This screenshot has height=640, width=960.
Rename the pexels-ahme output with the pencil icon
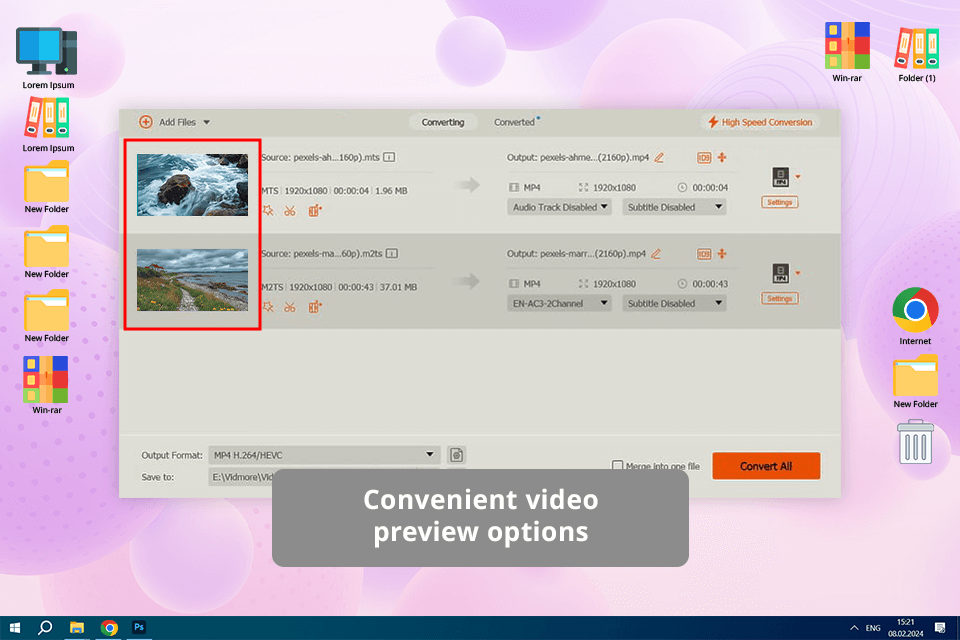(x=659, y=157)
